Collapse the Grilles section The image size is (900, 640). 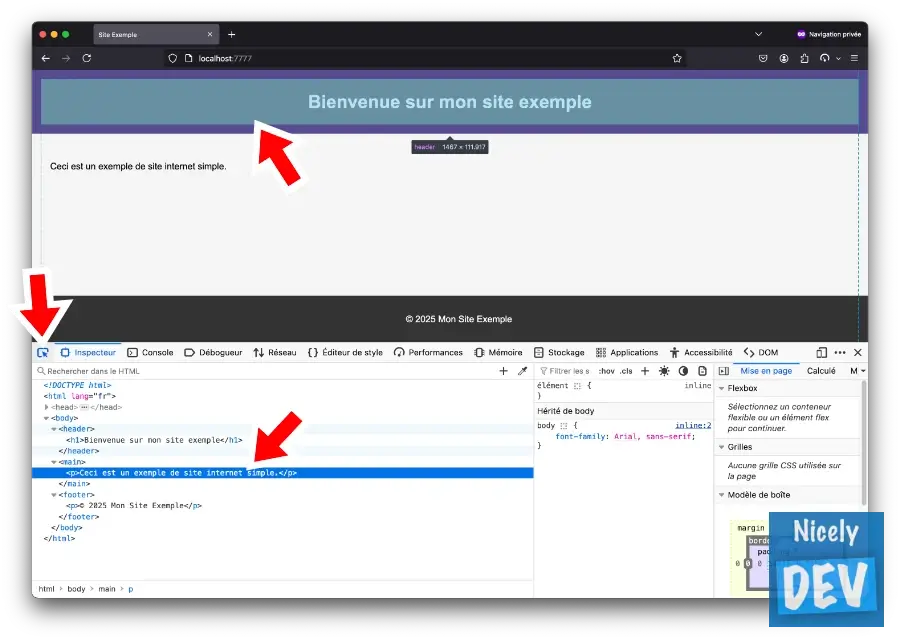click(x=721, y=447)
